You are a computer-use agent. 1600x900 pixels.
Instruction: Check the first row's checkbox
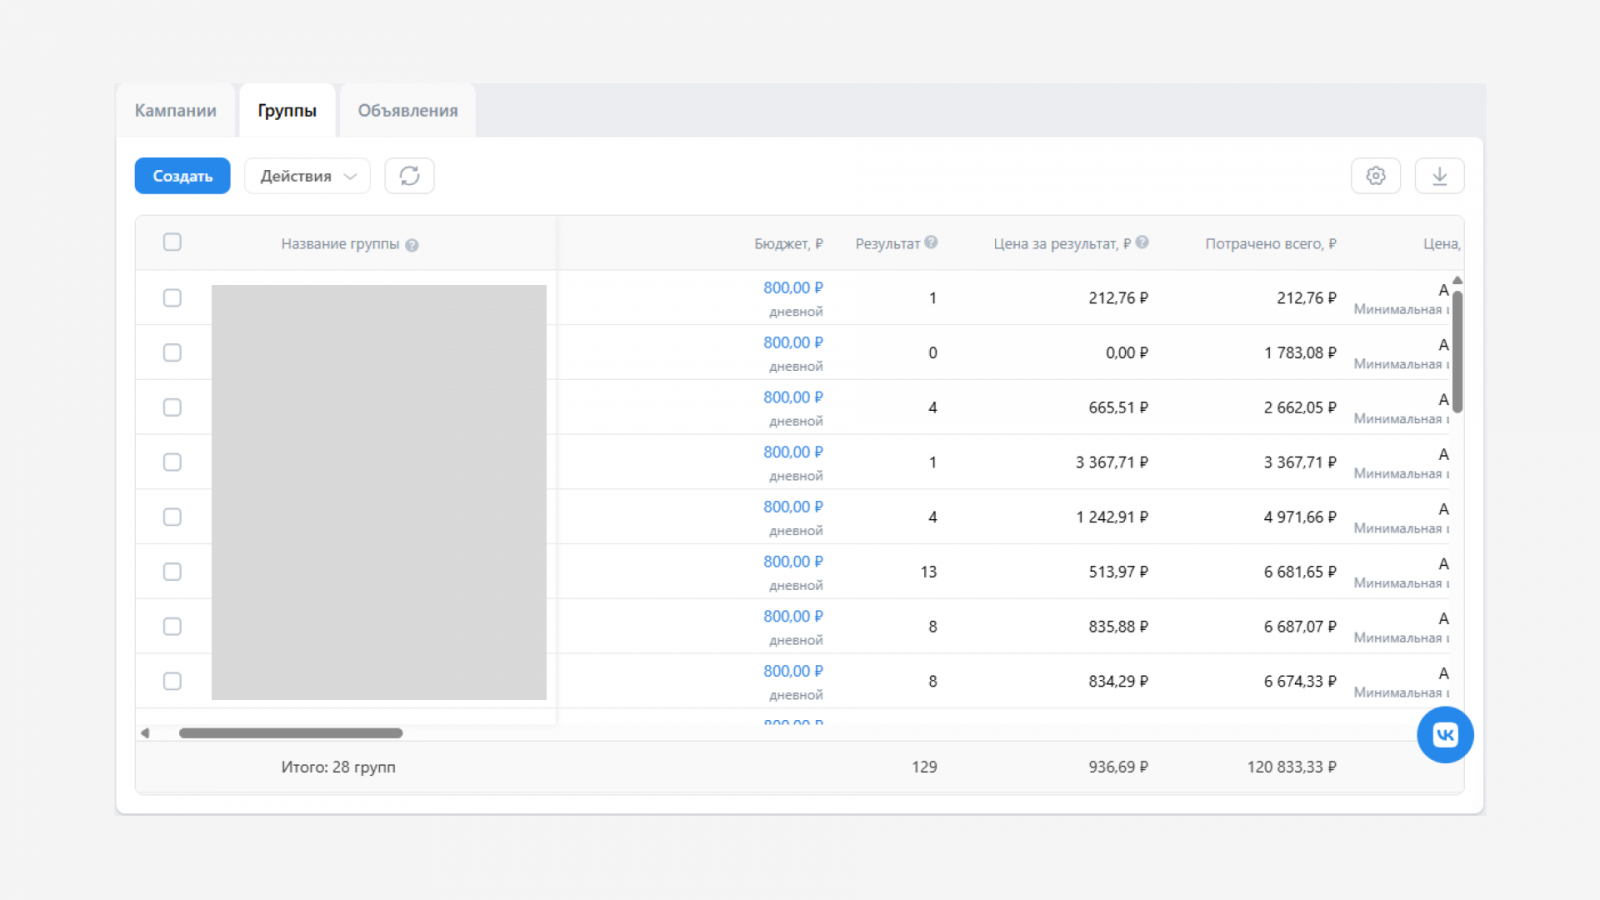tap(172, 298)
